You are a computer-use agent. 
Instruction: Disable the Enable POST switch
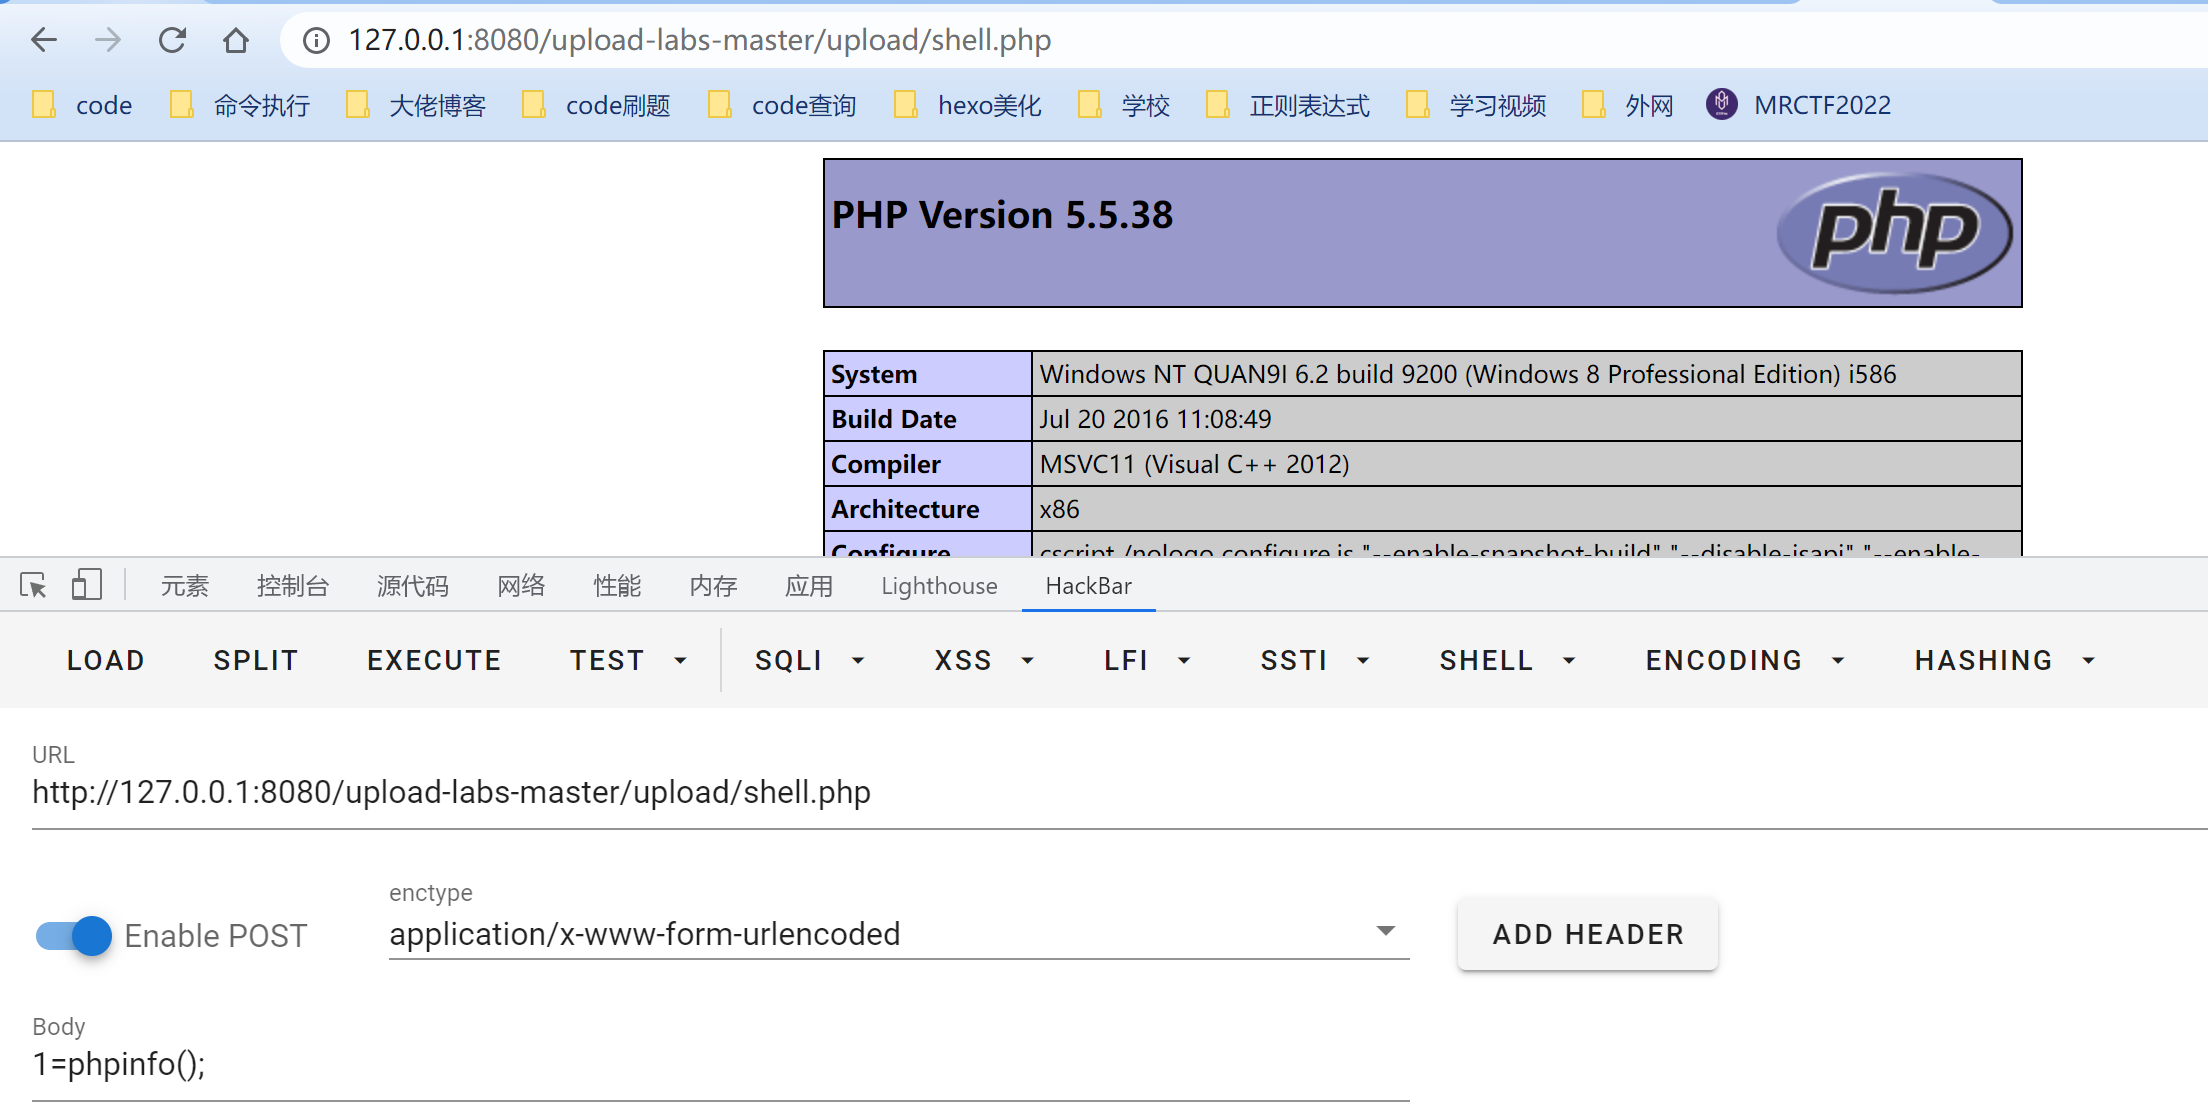click(x=75, y=936)
